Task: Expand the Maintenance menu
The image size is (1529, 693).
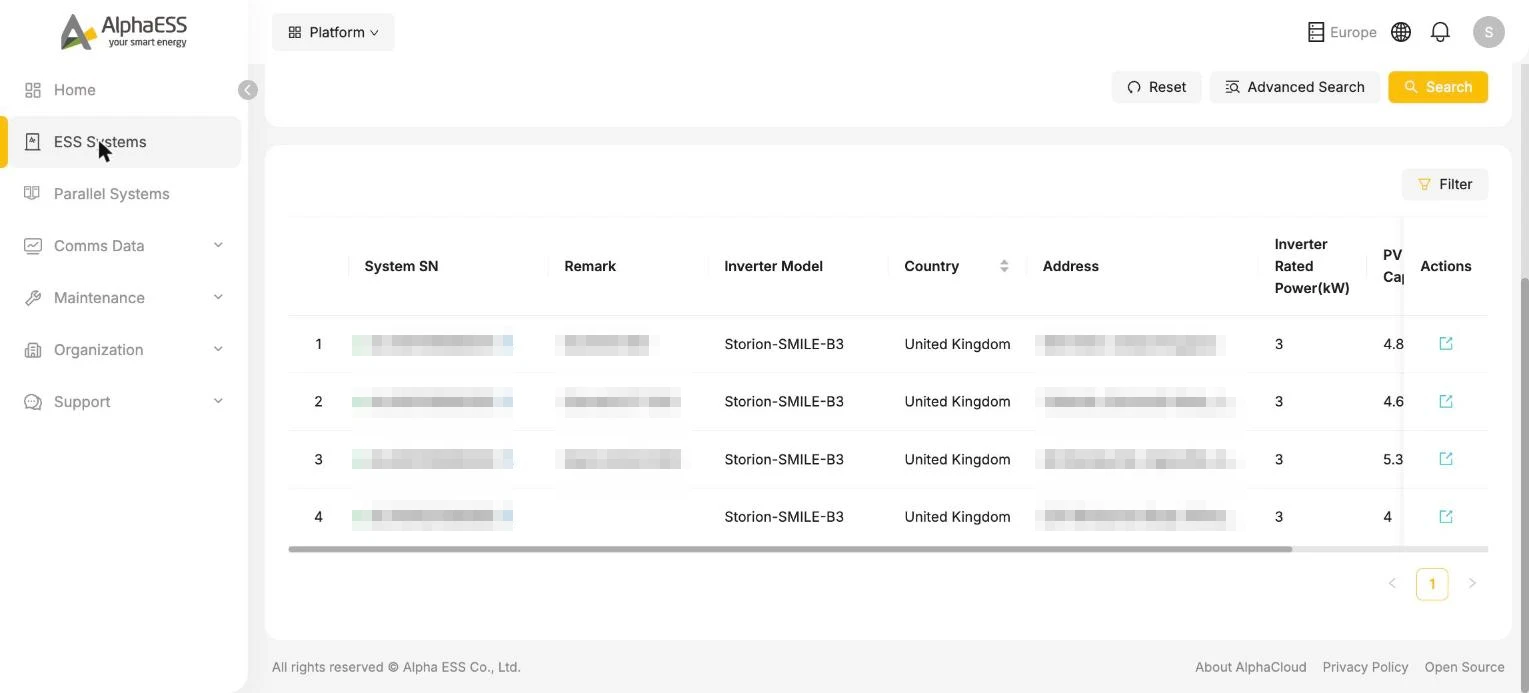Action: 124,298
